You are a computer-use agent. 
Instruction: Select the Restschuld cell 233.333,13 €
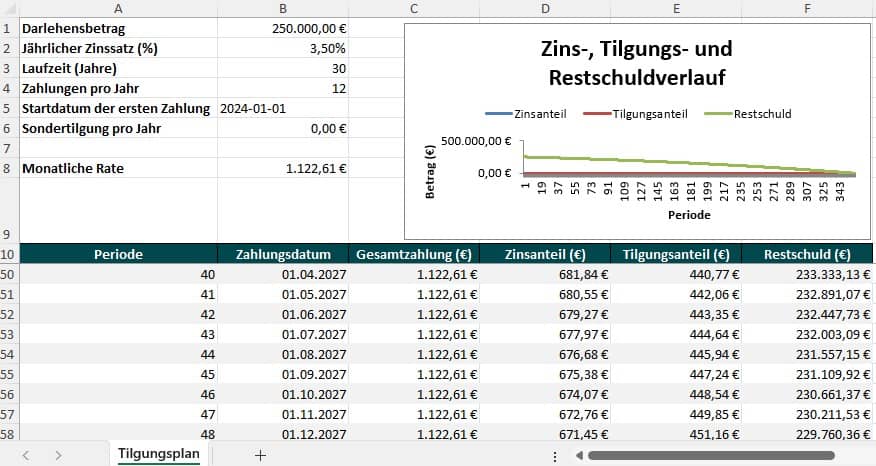(x=807, y=274)
